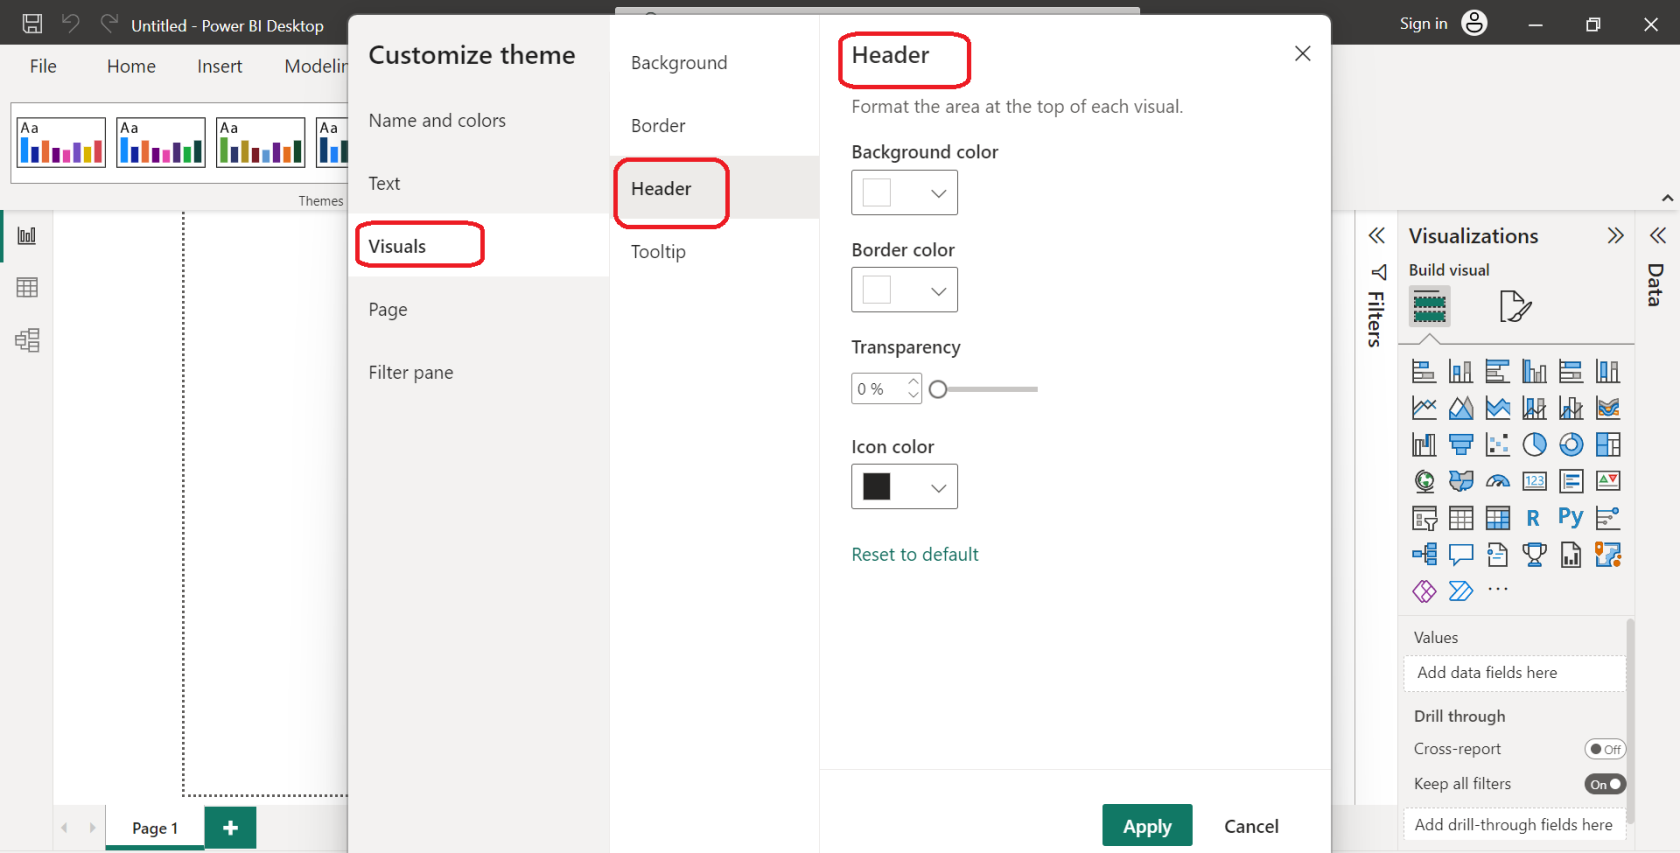This screenshot has height=853, width=1680.
Task: Select the globe map visual icon
Action: coord(1424,482)
